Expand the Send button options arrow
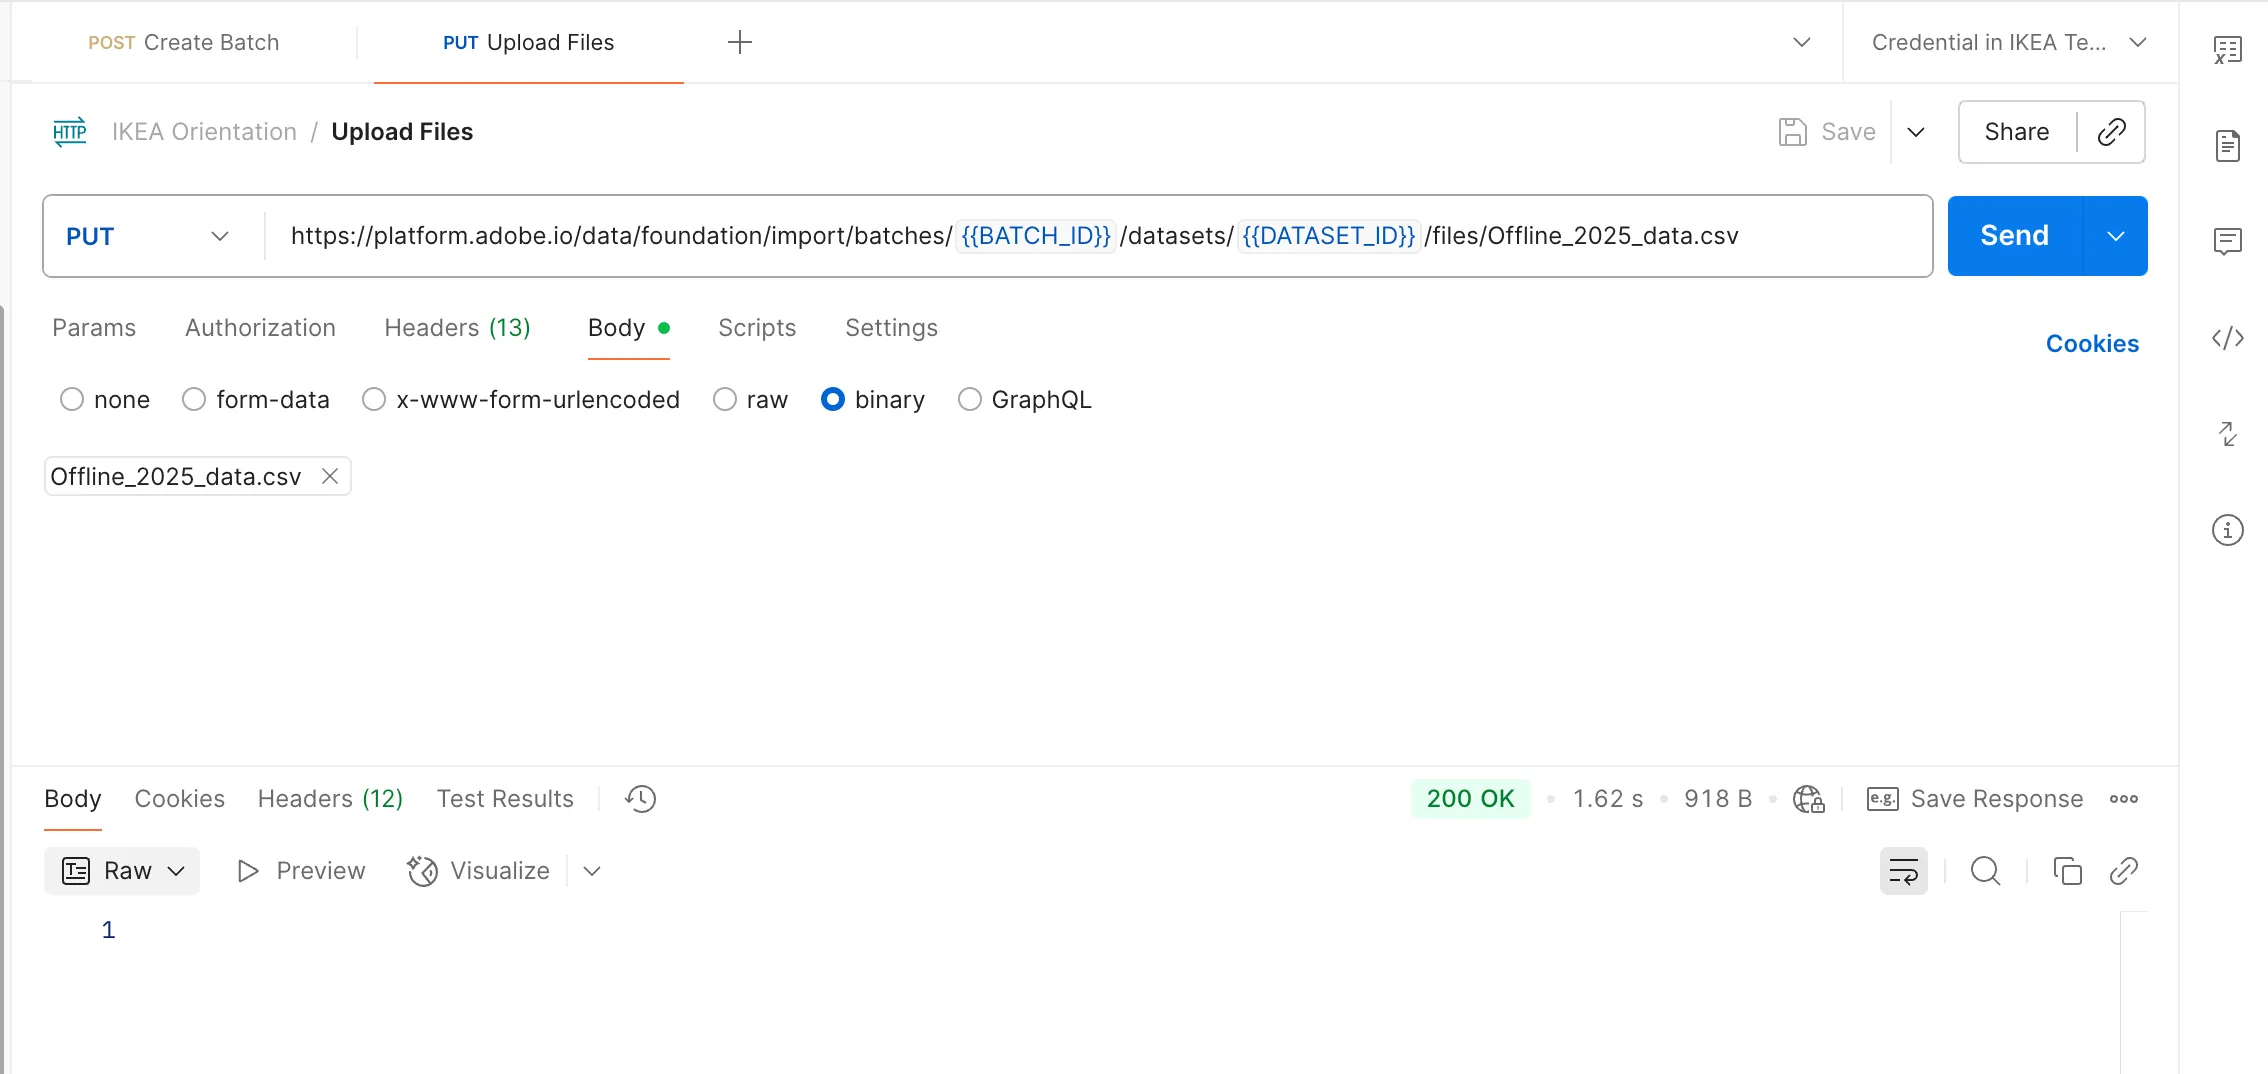The width and height of the screenshot is (2268, 1074). click(2115, 236)
